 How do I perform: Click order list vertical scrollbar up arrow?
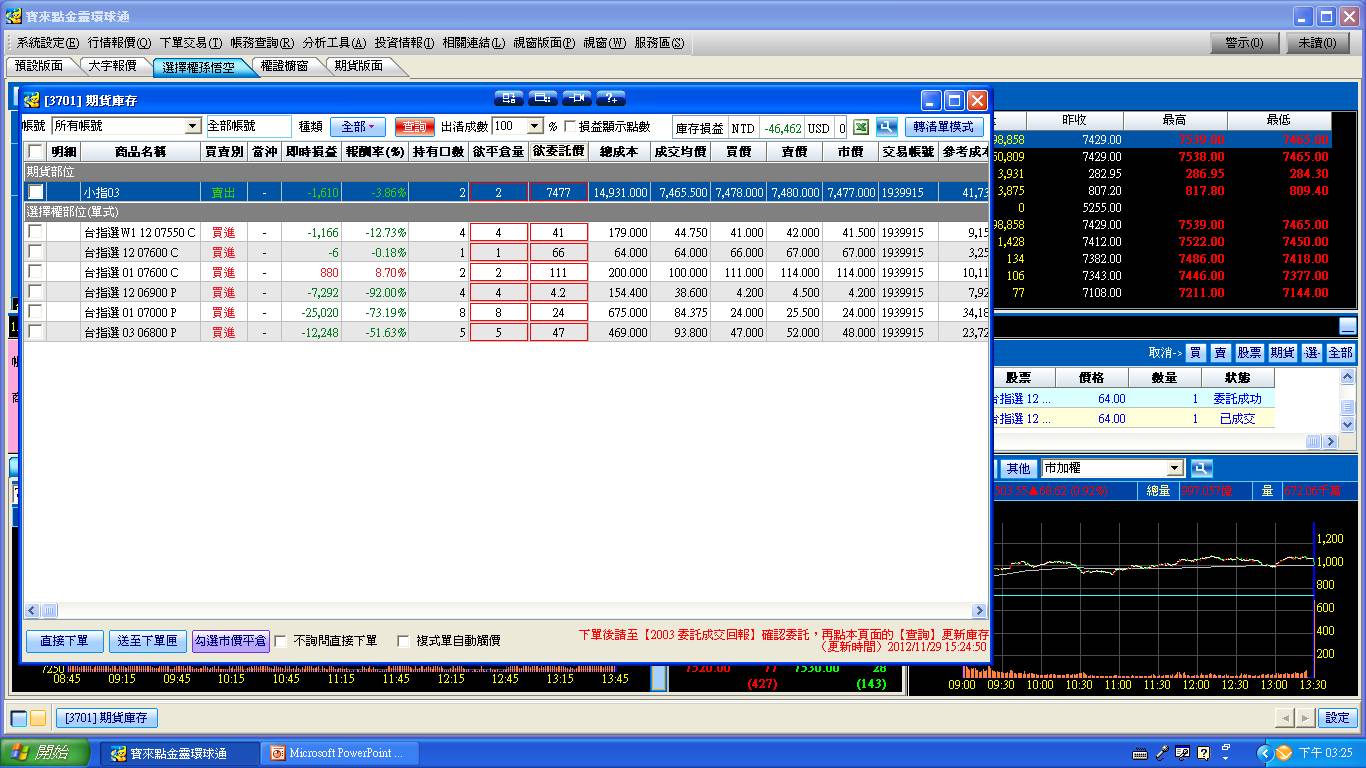click(x=1347, y=377)
